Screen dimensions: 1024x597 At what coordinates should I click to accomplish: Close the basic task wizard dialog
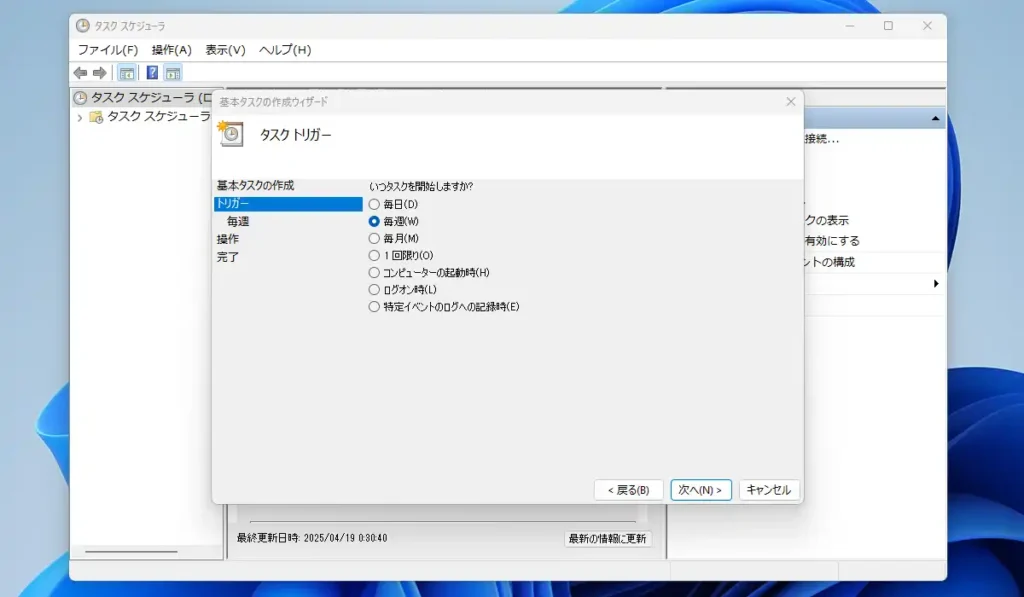pos(791,101)
